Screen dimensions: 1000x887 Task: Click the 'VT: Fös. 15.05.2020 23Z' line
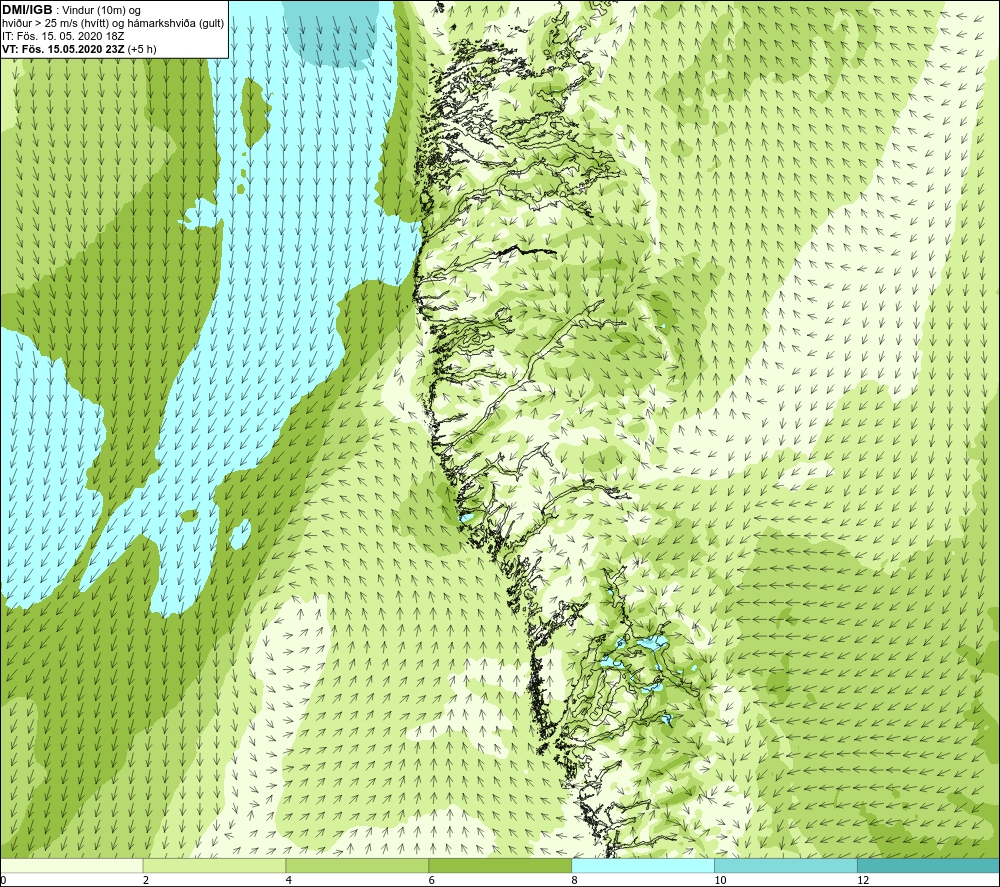click(79, 48)
